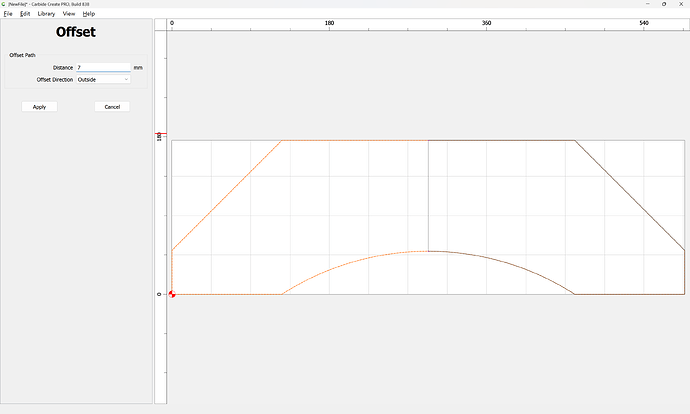Viewport: 690px width, 414px height.
Task: Click the top horizontal edge of the shape
Action: tap(350, 140)
